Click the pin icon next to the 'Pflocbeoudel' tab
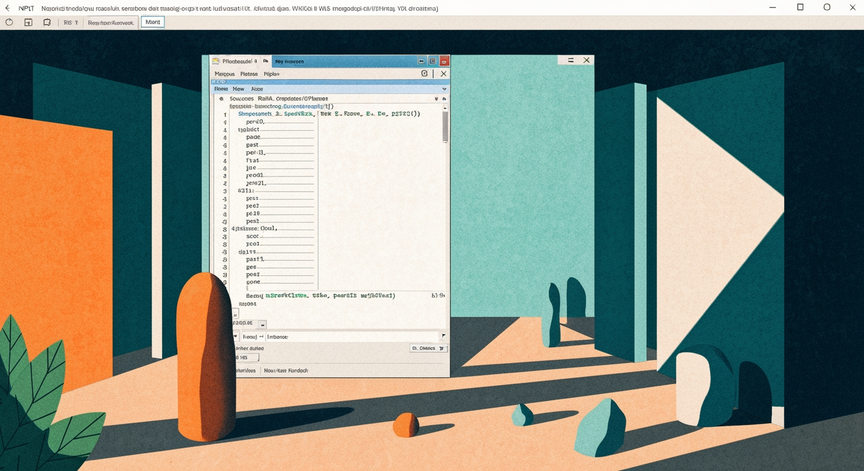 point(265,61)
